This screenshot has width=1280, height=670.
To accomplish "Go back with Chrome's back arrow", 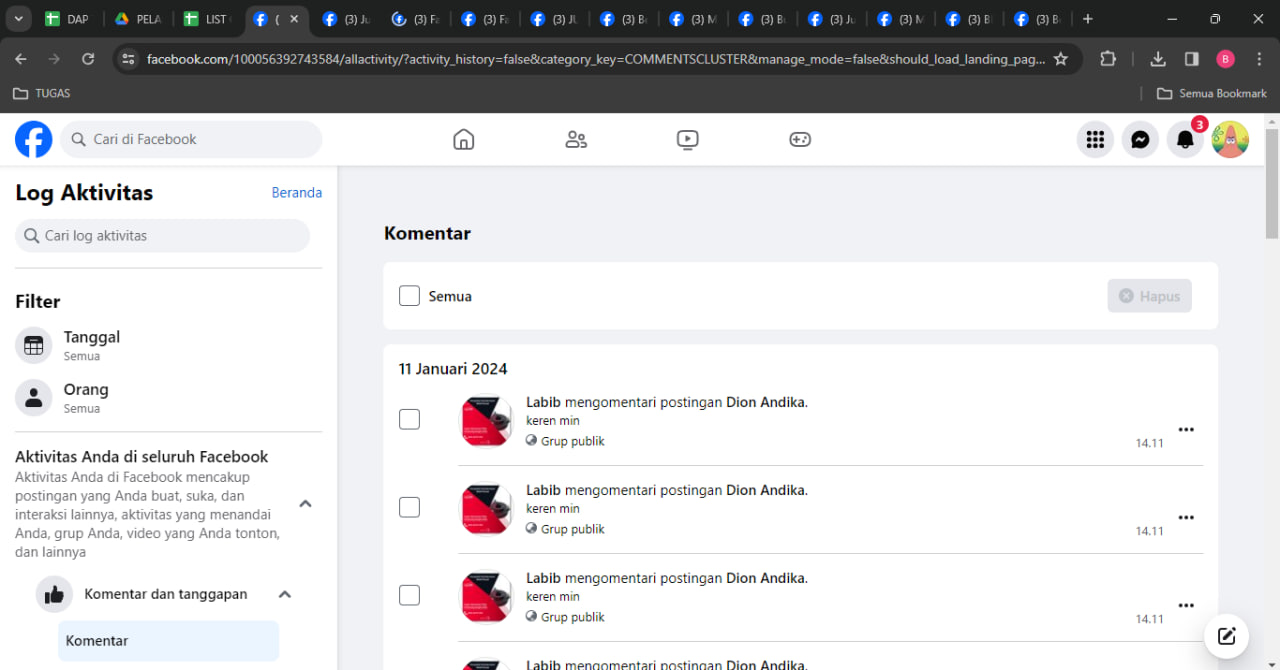I will [x=21, y=59].
